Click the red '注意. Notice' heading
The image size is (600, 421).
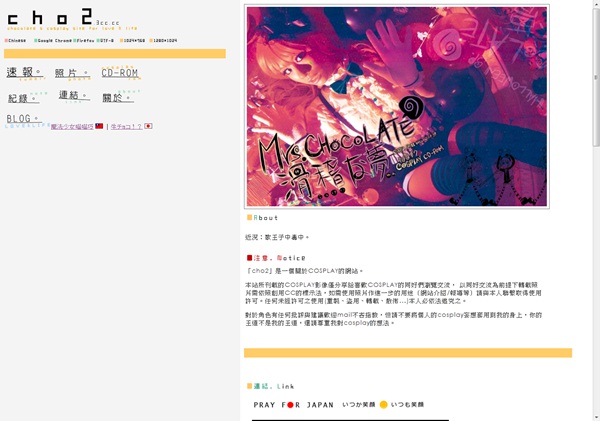pos(276,258)
